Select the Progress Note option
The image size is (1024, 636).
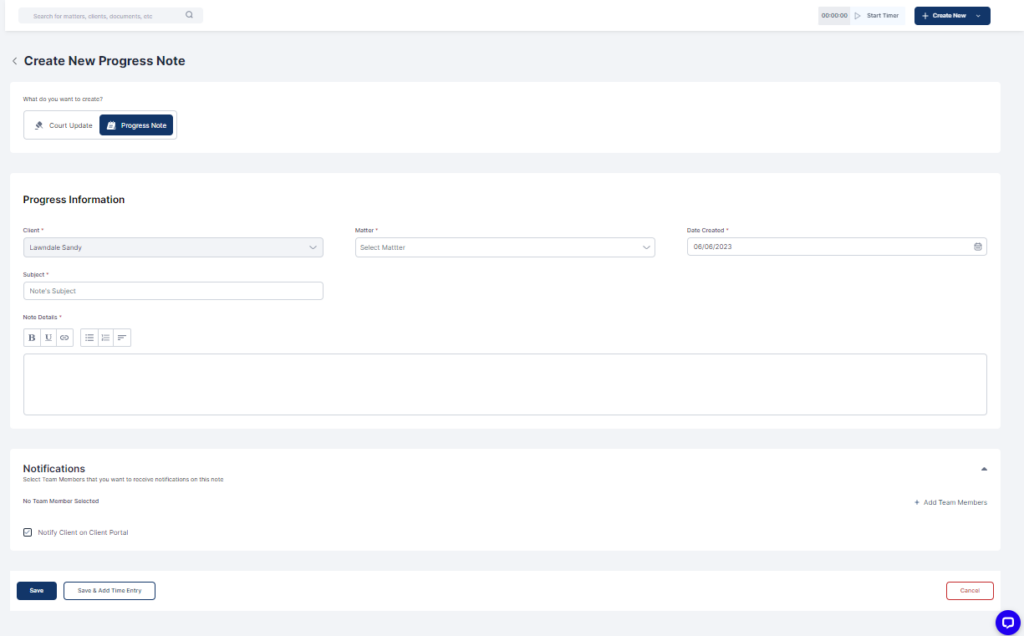pos(136,125)
